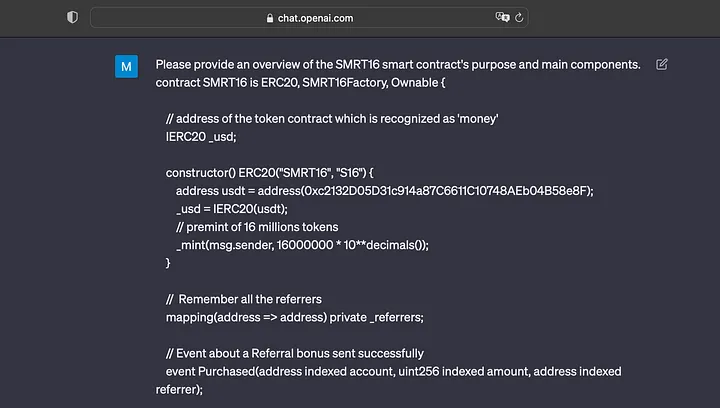The height and width of the screenshot is (408, 720).
Task: Click the _mint(msg.sender) statement
Action: pyautogui.click(x=302, y=245)
